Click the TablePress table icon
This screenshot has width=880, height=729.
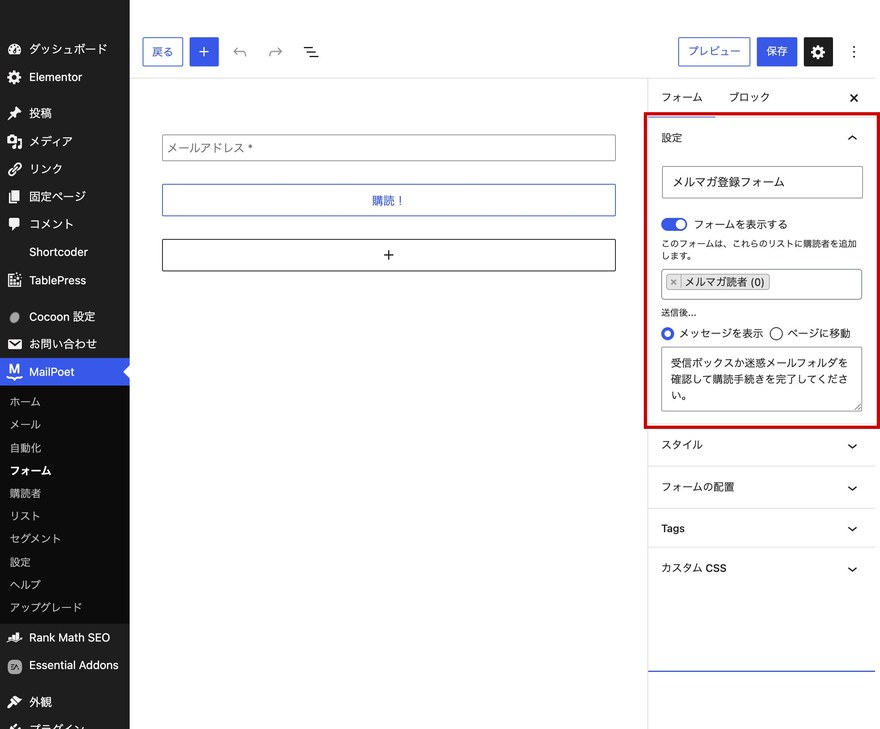pos(15,280)
